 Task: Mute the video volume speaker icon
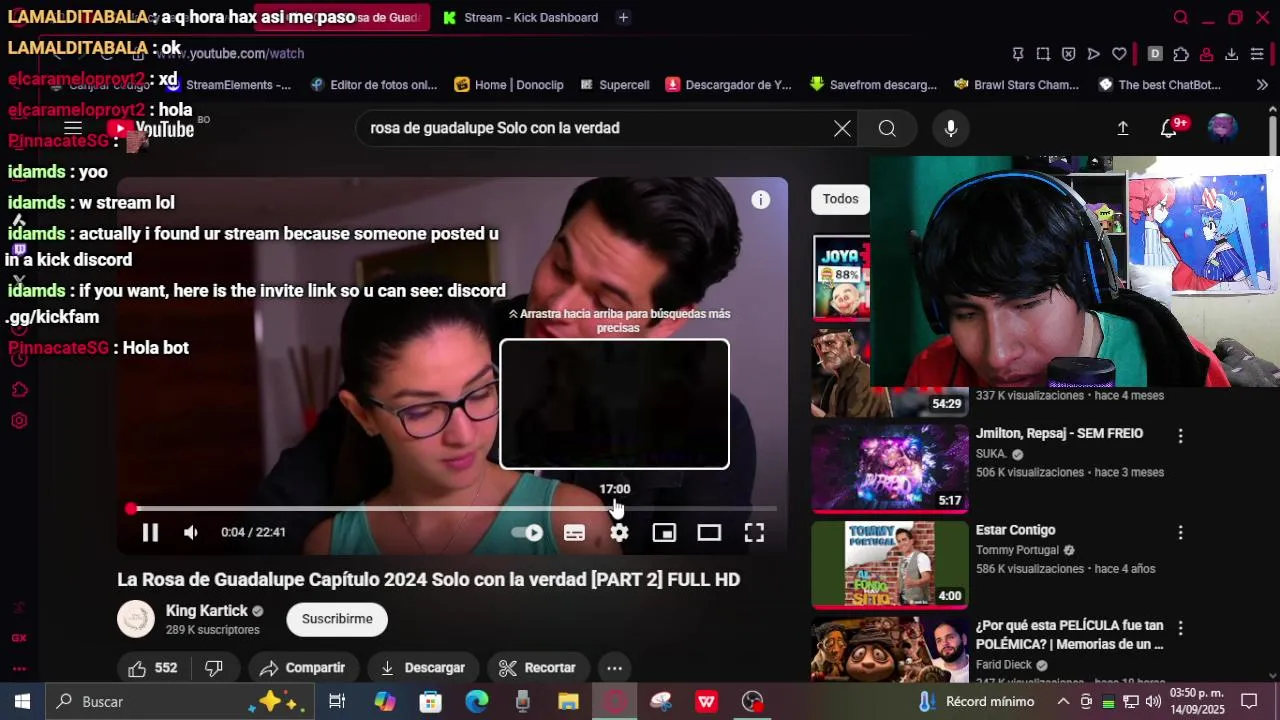(x=191, y=533)
